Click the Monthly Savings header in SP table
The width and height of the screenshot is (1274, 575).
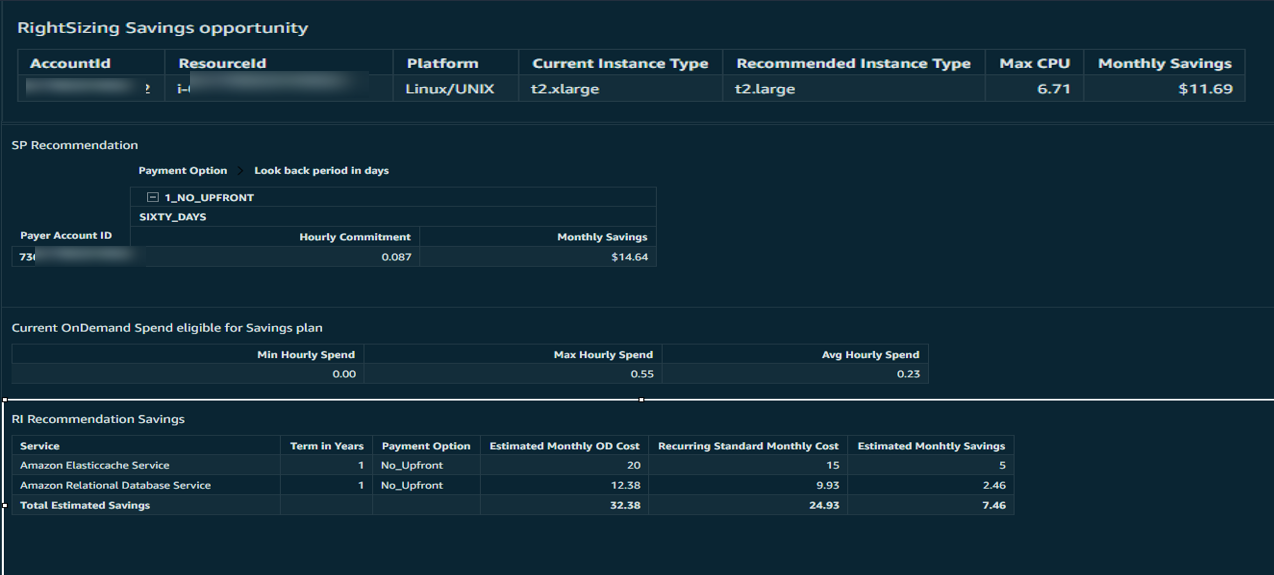602,237
